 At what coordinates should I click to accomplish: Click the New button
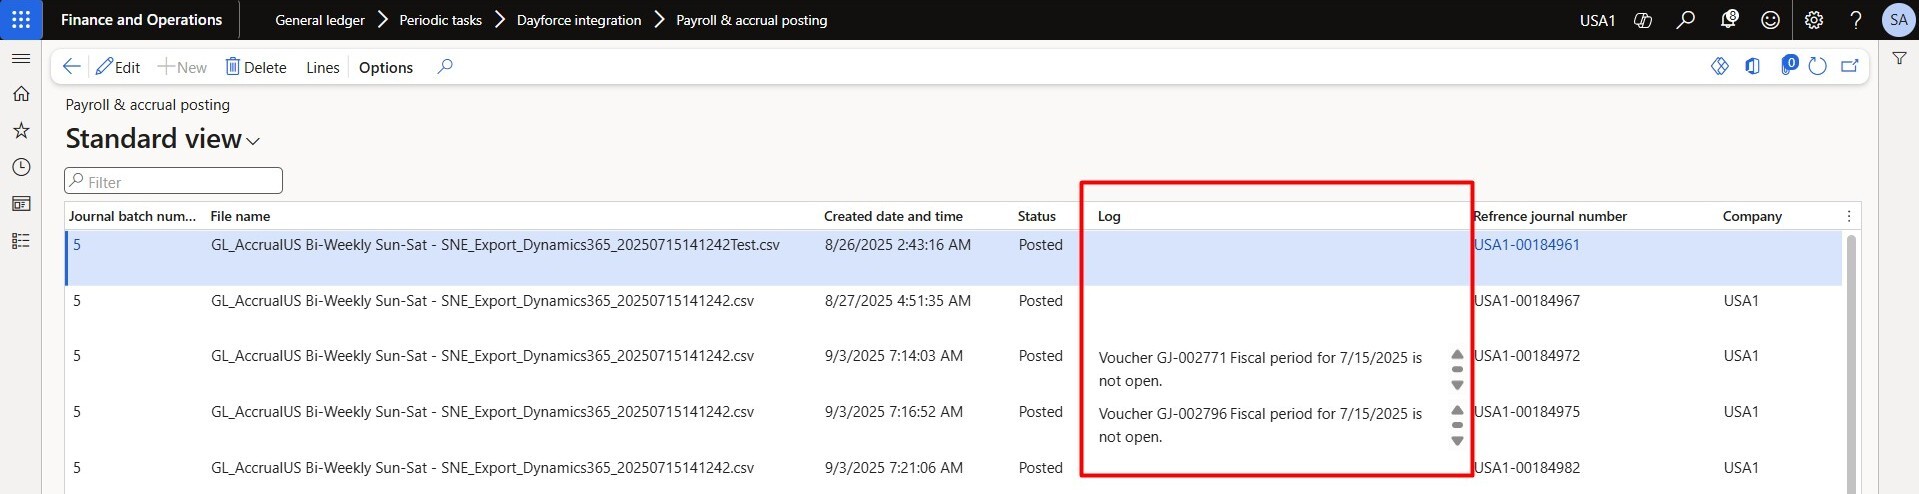pyautogui.click(x=182, y=67)
